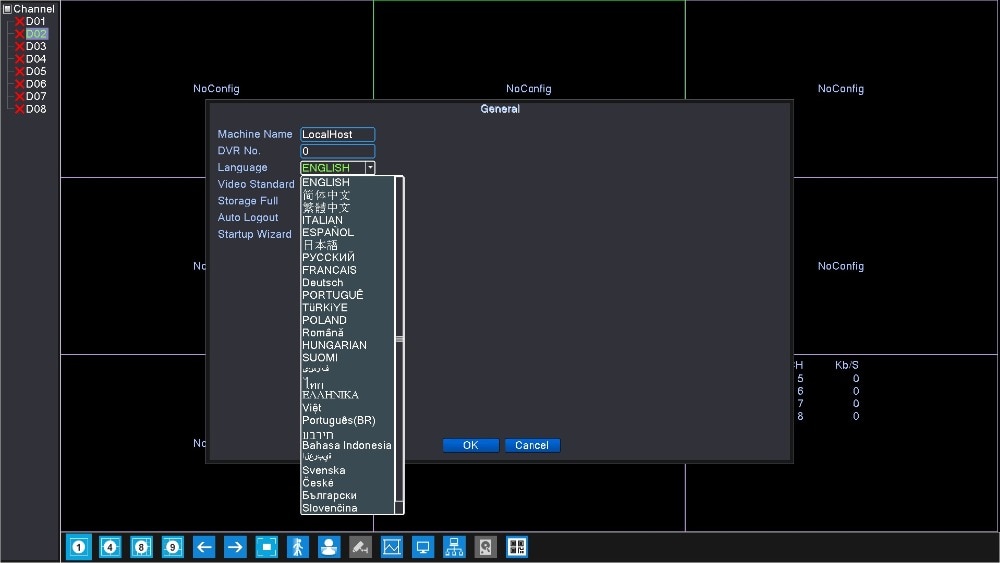
Task: Click the OK button
Action: [471, 446]
